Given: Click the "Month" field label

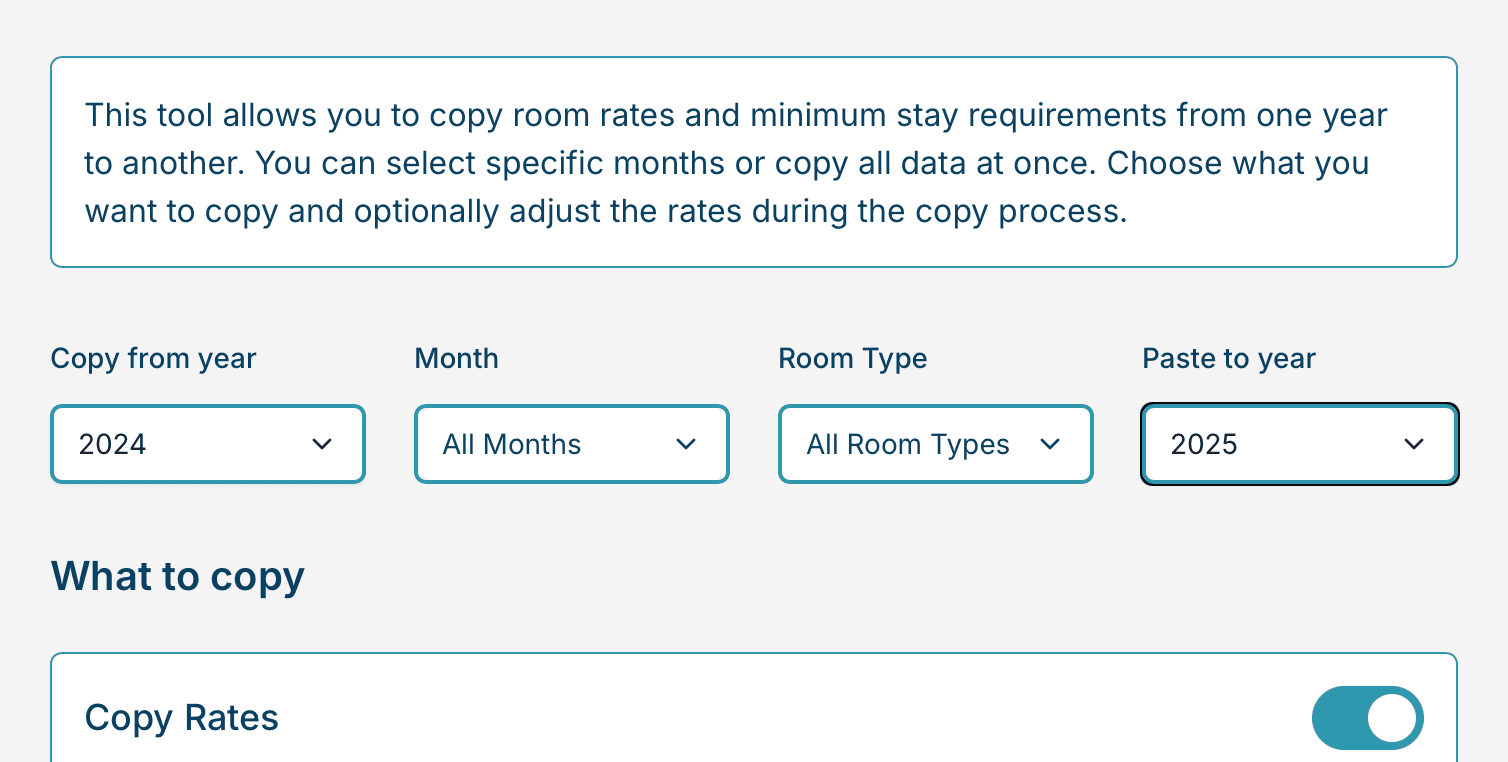Looking at the screenshot, I should (x=456, y=359).
